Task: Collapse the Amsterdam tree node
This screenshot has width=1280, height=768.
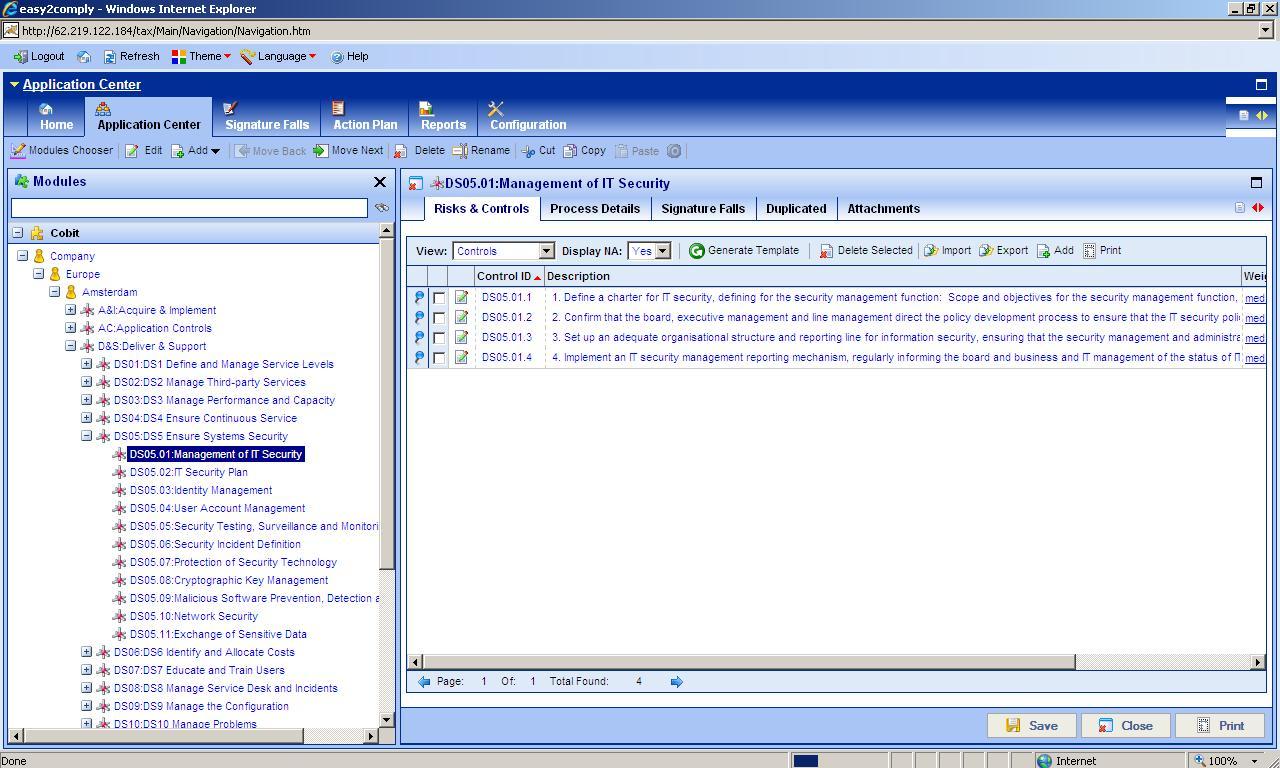Action: point(55,292)
